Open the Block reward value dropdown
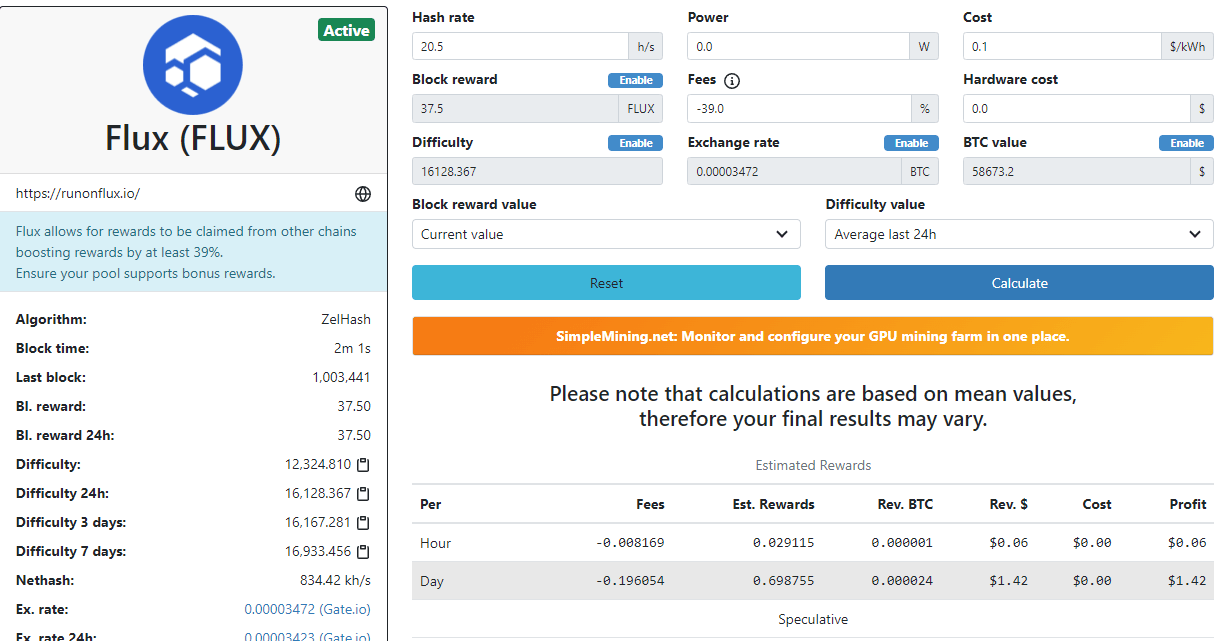The width and height of the screenshot is (1219, 641). tap(606, 234)
